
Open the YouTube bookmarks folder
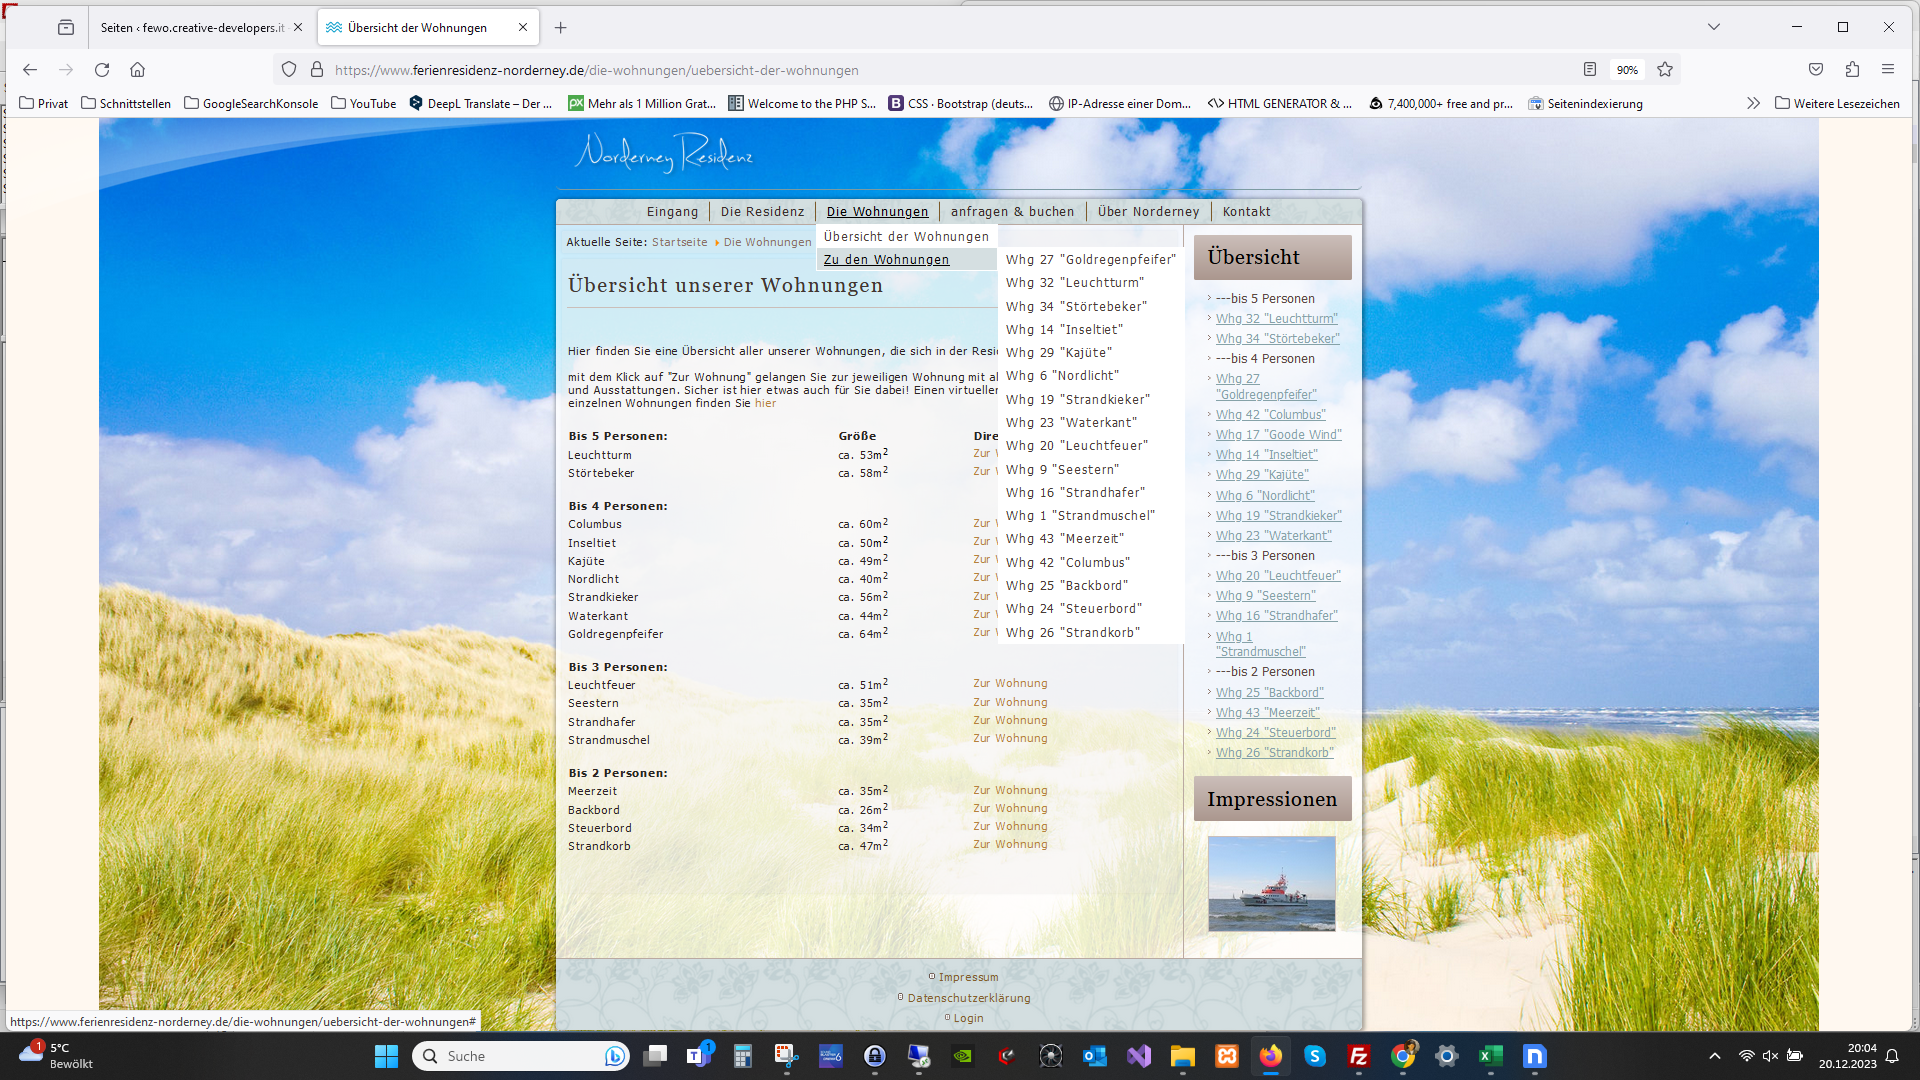364,103
